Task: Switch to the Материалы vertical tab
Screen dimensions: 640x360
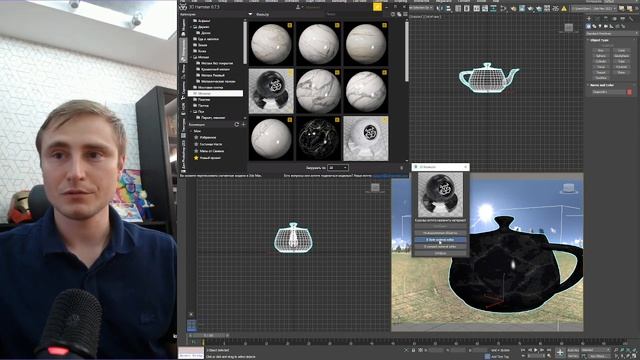Action: (x=183, y=49)
